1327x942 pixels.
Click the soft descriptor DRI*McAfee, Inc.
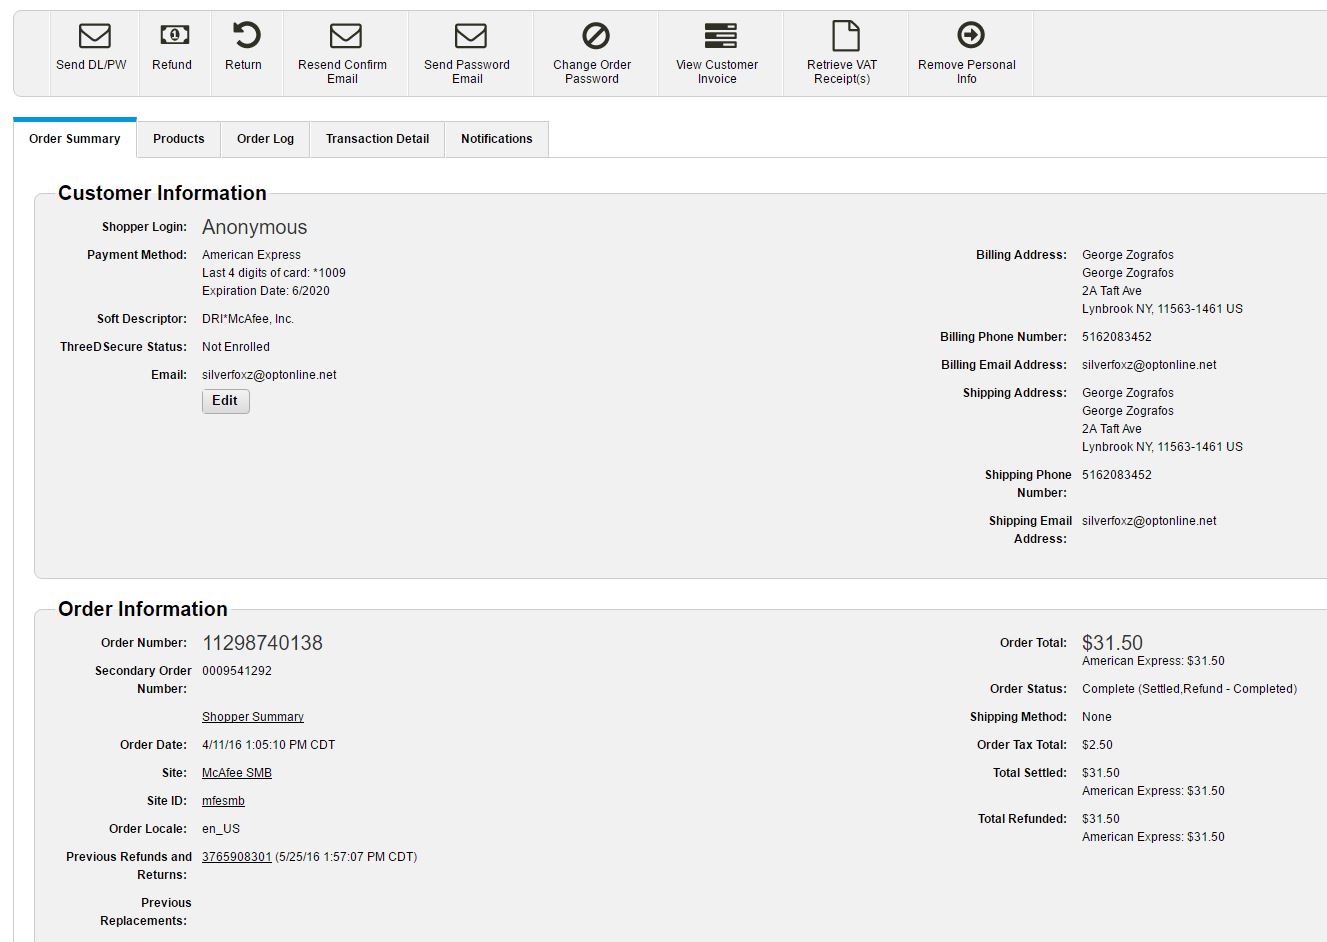[x=248, y=319]
